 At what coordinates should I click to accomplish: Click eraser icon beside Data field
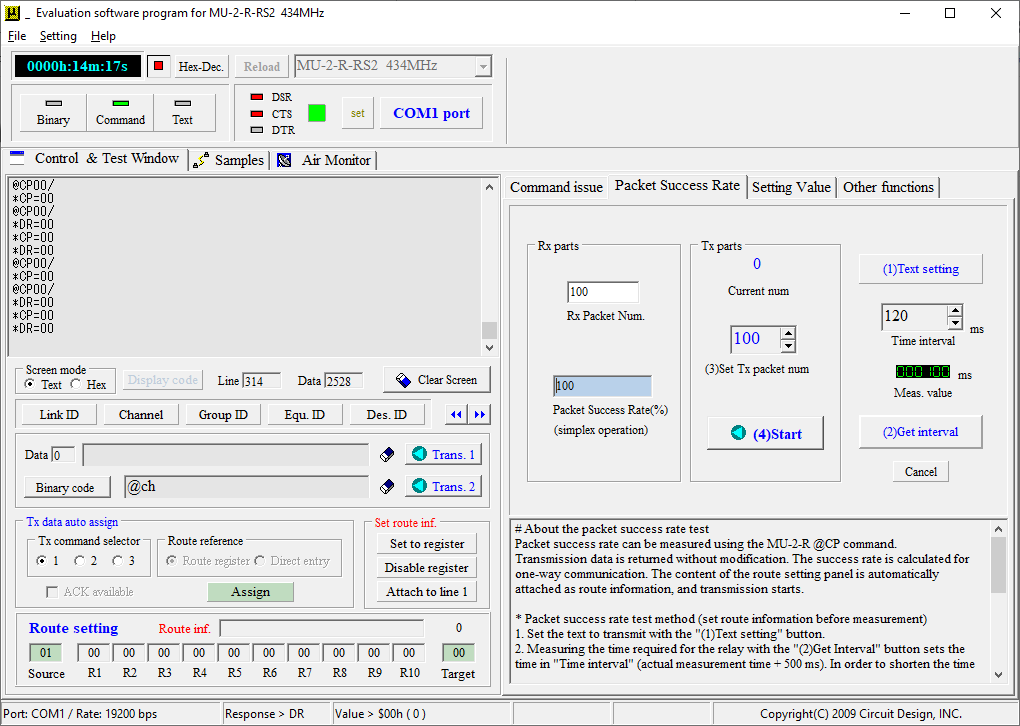click(x=387, y=455)
